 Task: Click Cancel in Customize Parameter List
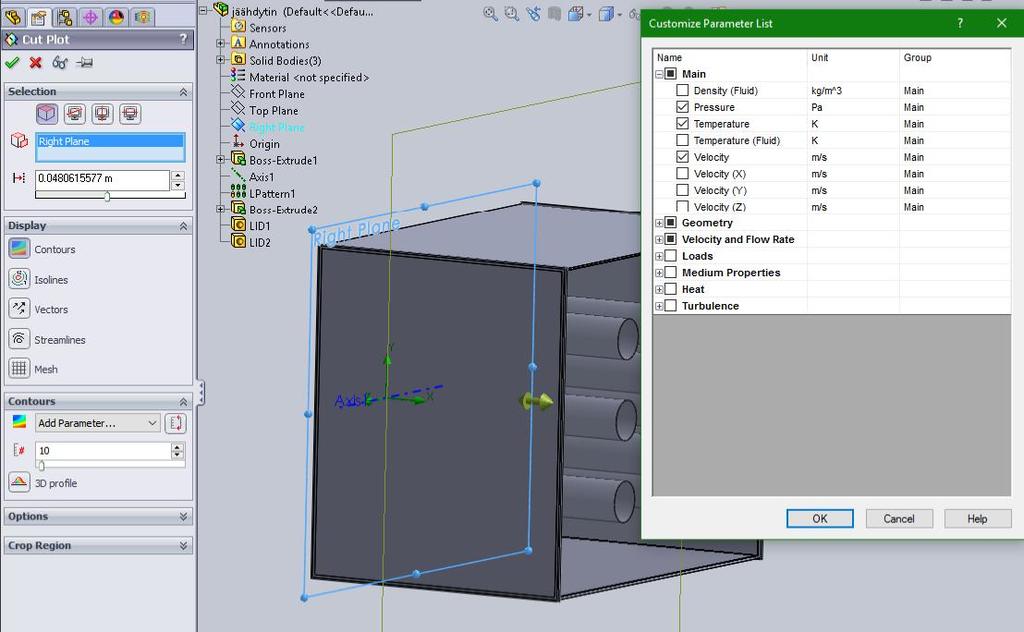pyautogui.click(x=899, y=518)
